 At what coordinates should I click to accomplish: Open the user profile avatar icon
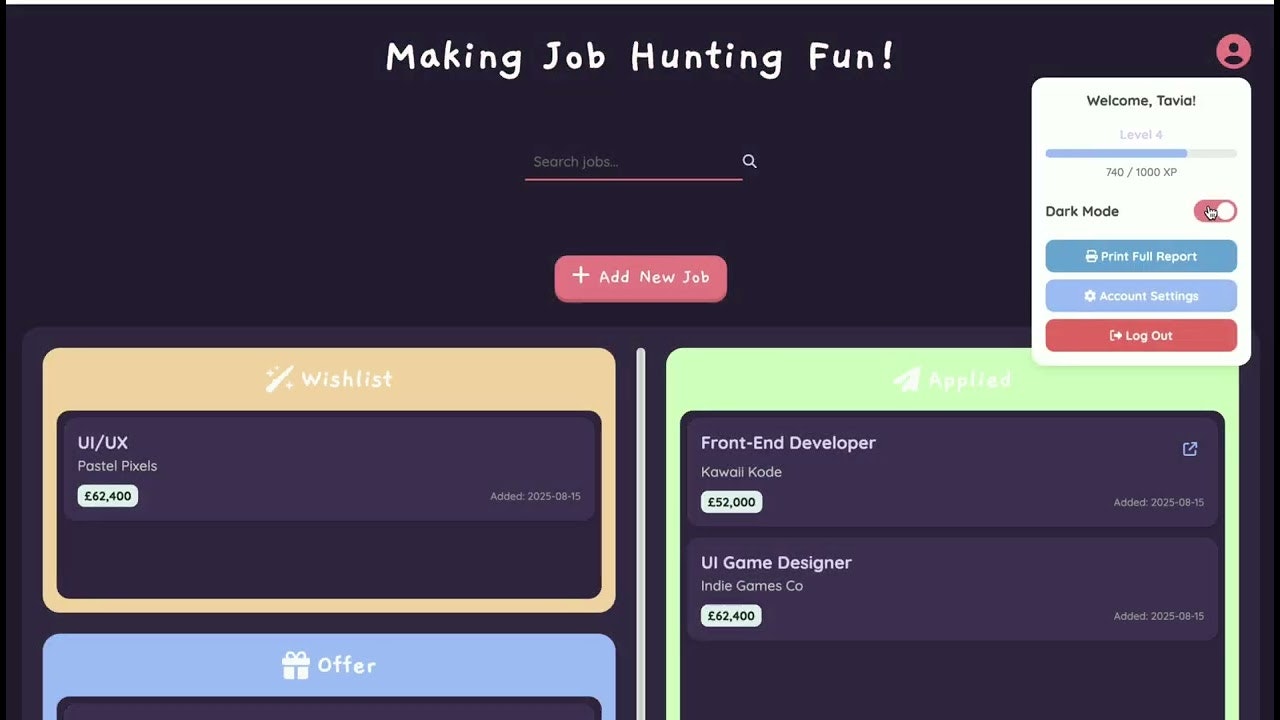click(1233, 51)
